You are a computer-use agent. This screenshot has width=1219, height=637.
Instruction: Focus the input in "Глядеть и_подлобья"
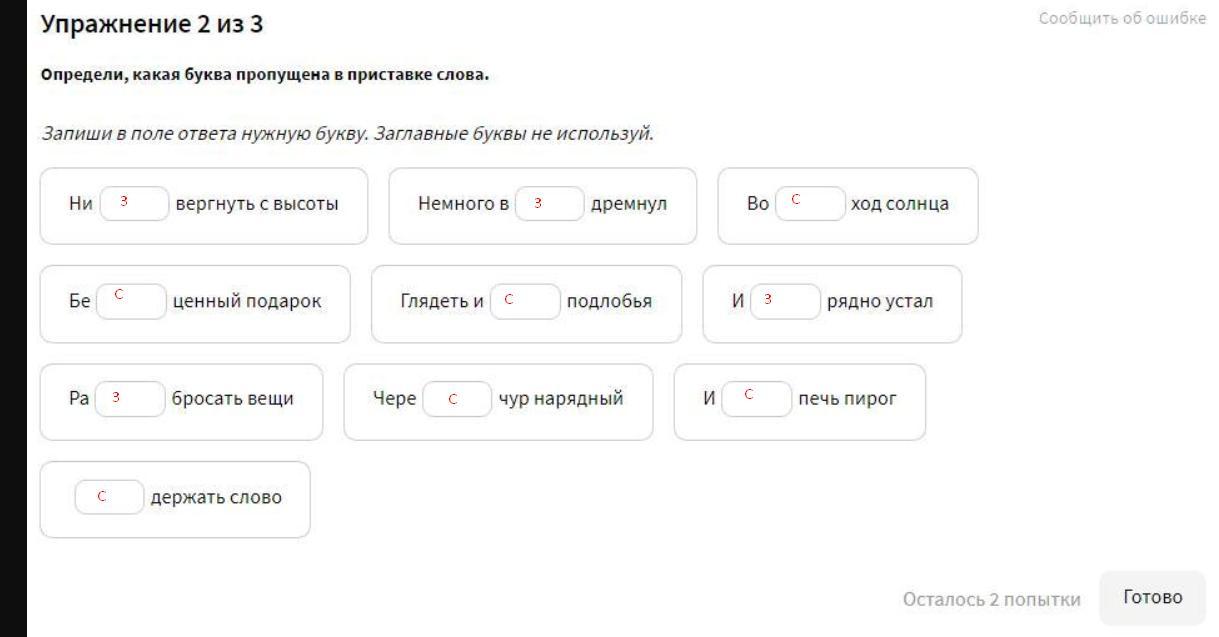[x=525, y=302]
